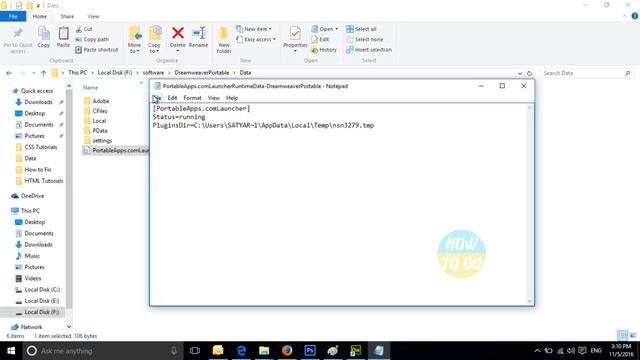Open Photoshop from taskbar
Screen dimensions: 640x360
pyautogui.click(x=310, y=351)
